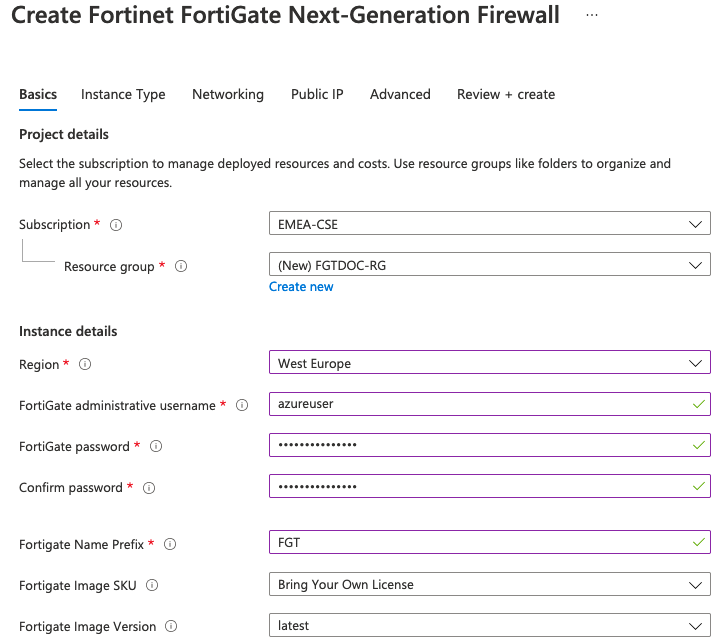This screenshot has height=642, width=717.
Task: Go to the Review + create tab
Action: coord(506,94)
